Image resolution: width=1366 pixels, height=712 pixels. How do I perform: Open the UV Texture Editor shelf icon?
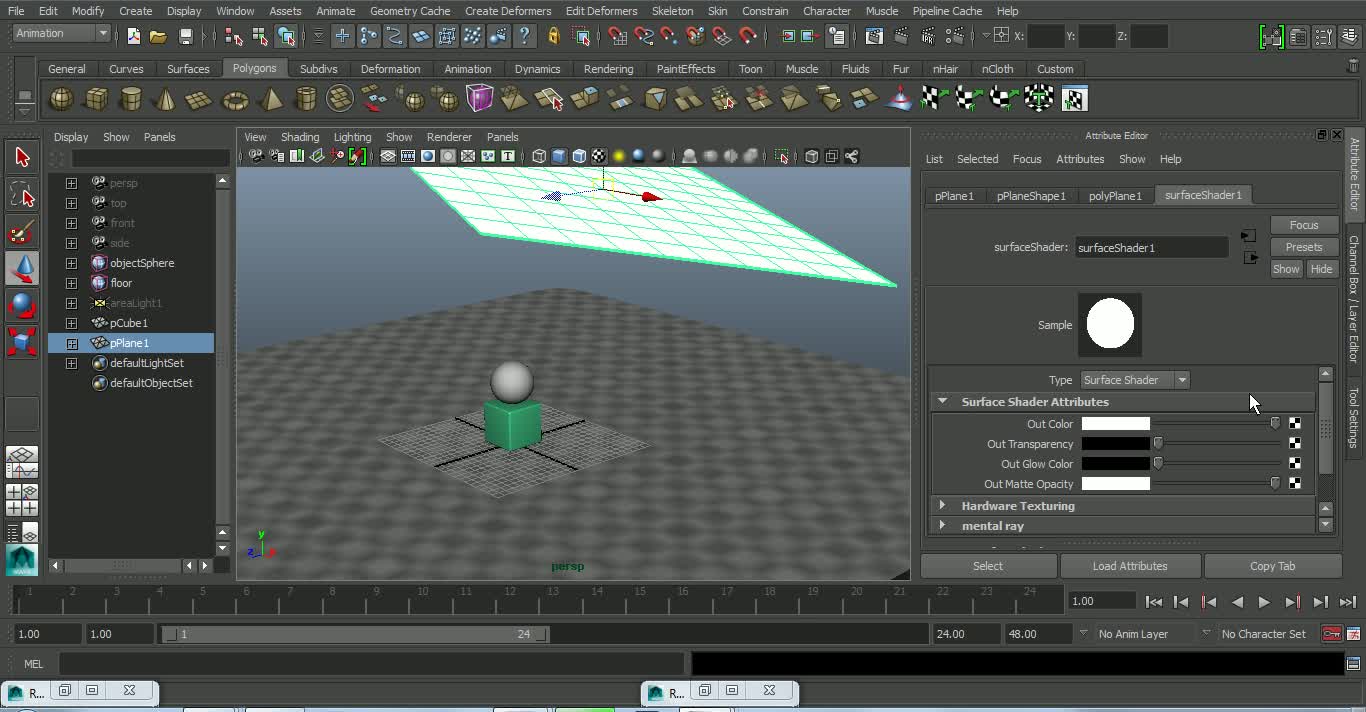pos(1074,99)
